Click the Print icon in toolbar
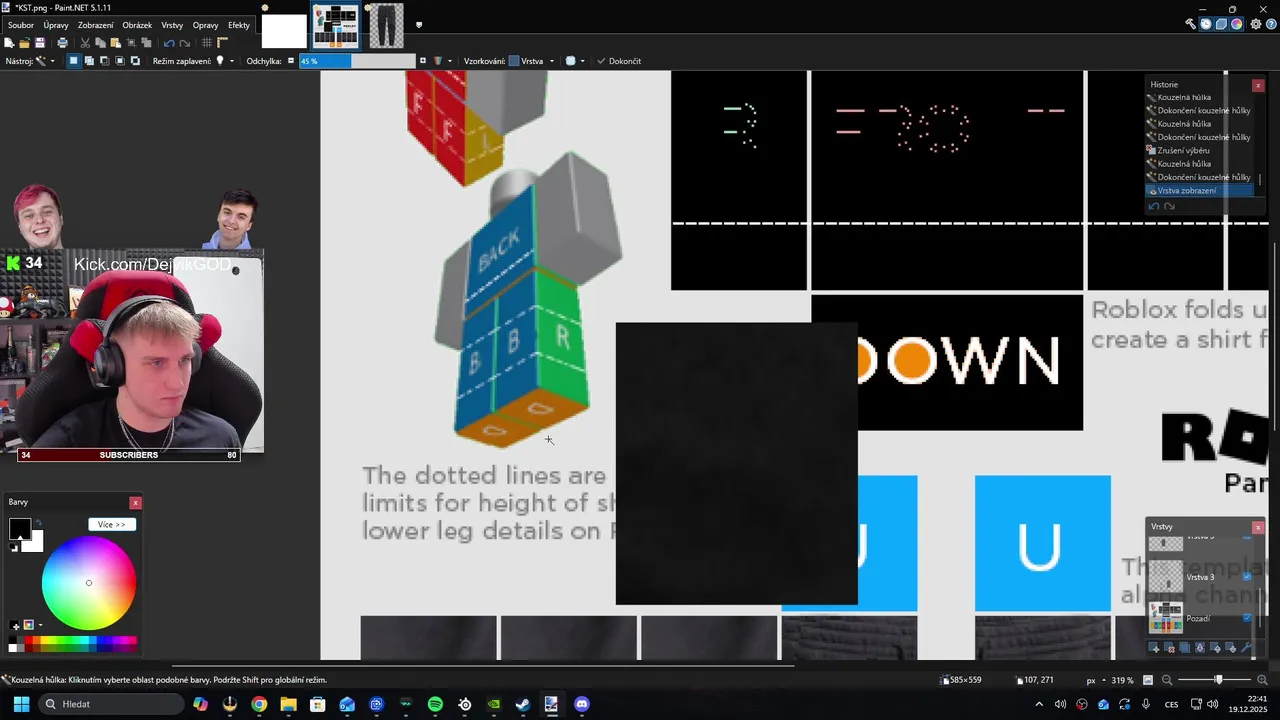Screen dimensions: 1280x720 coord(62,43)
